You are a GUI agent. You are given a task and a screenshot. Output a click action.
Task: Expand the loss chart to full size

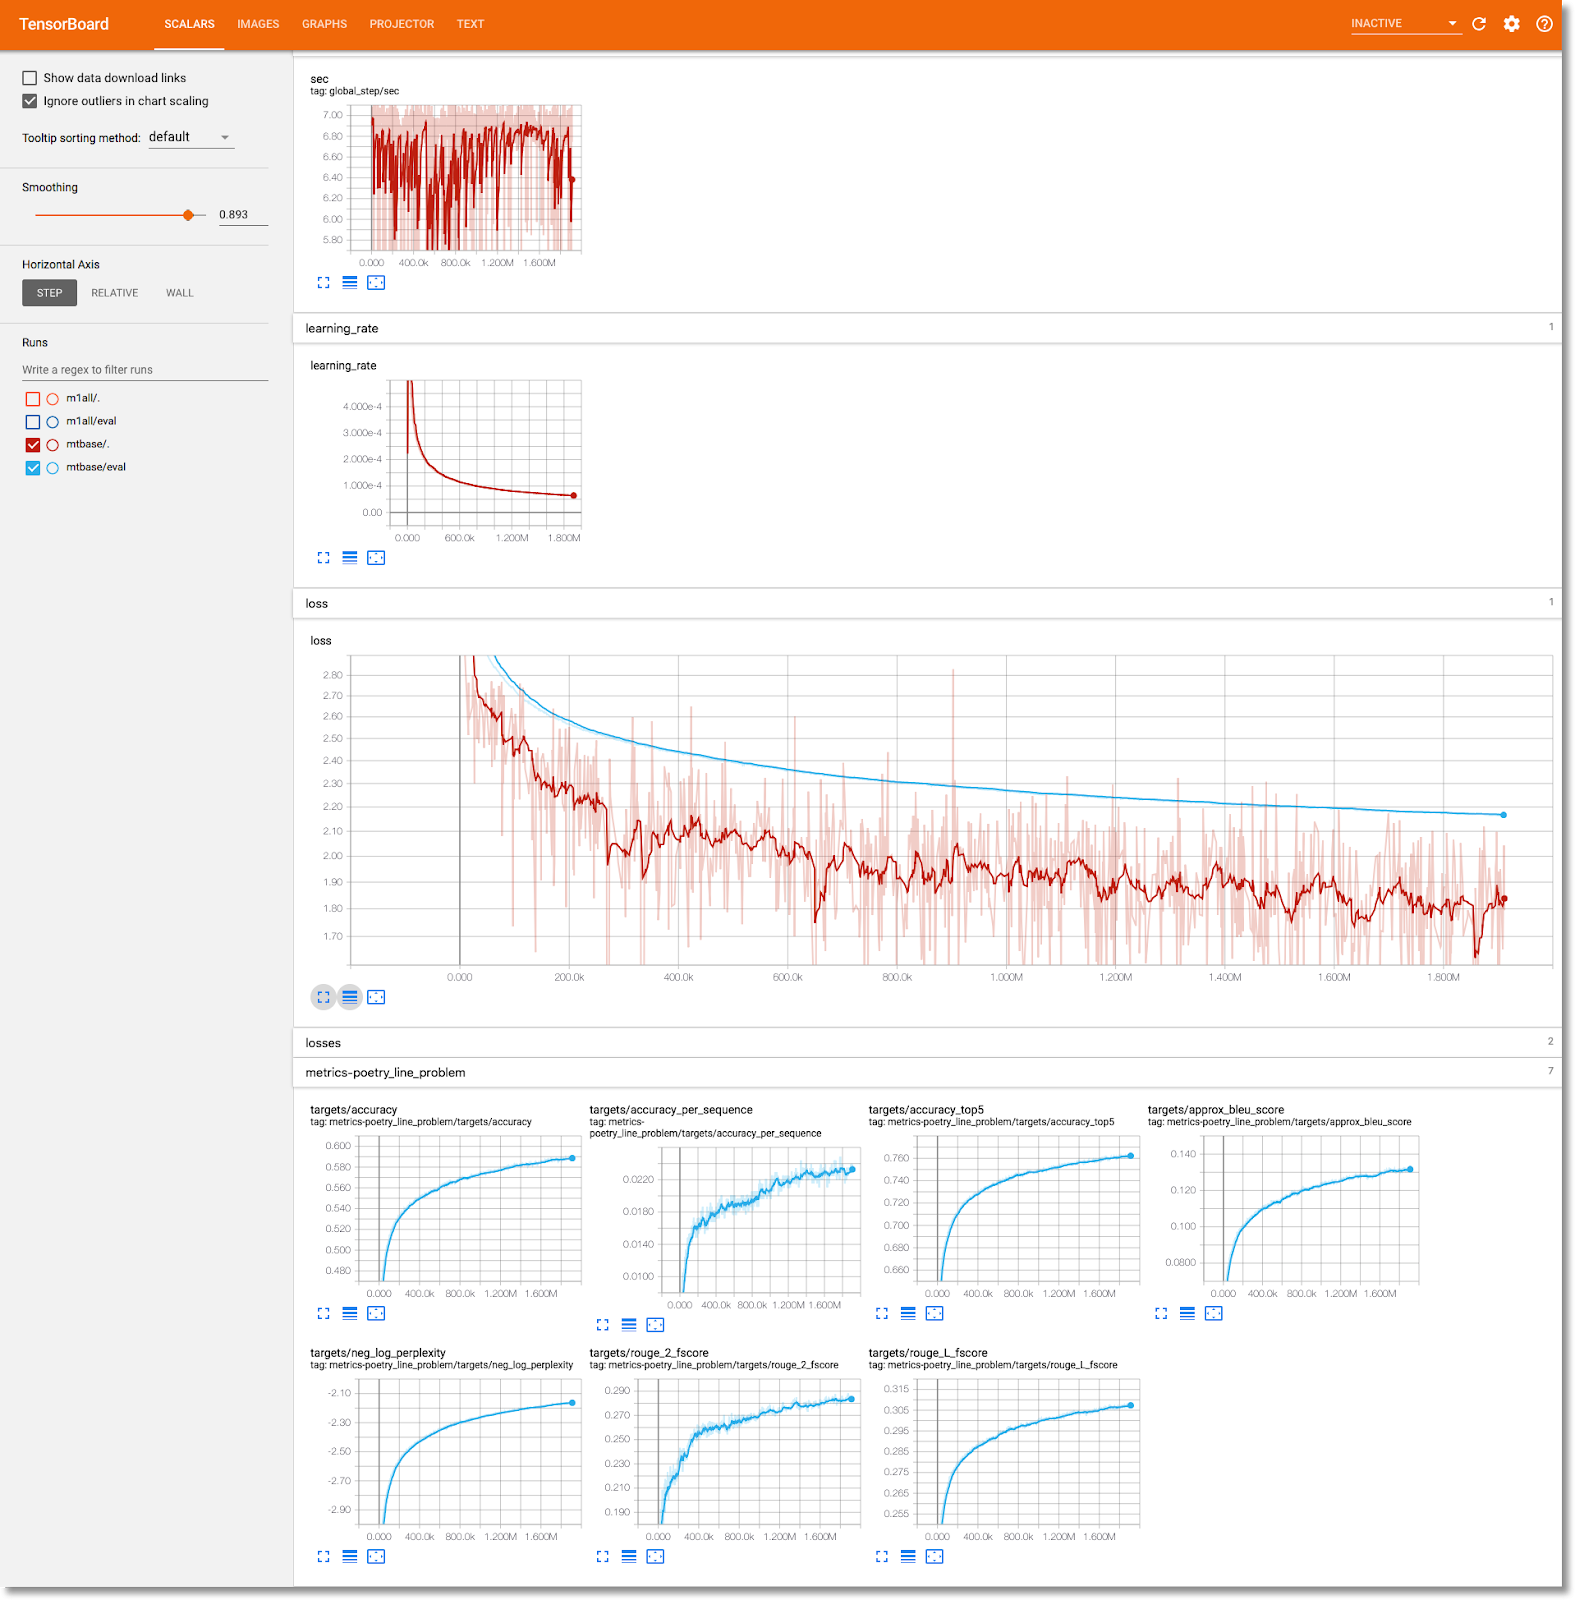(323, 997)
